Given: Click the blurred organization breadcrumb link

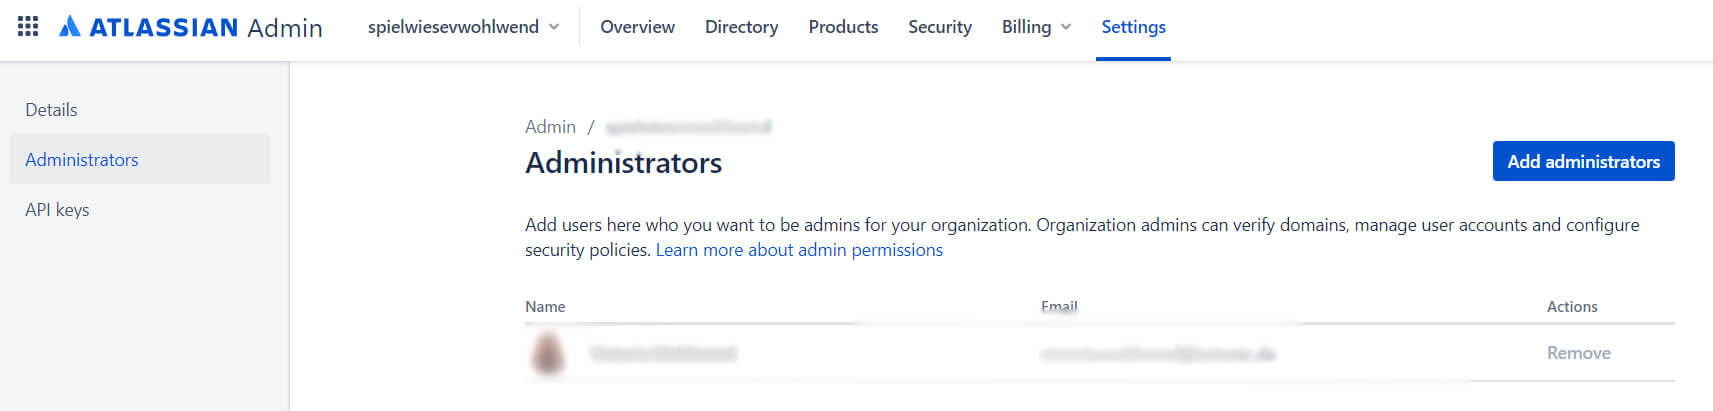Looking at the screenshot, I should pos(688,127).
